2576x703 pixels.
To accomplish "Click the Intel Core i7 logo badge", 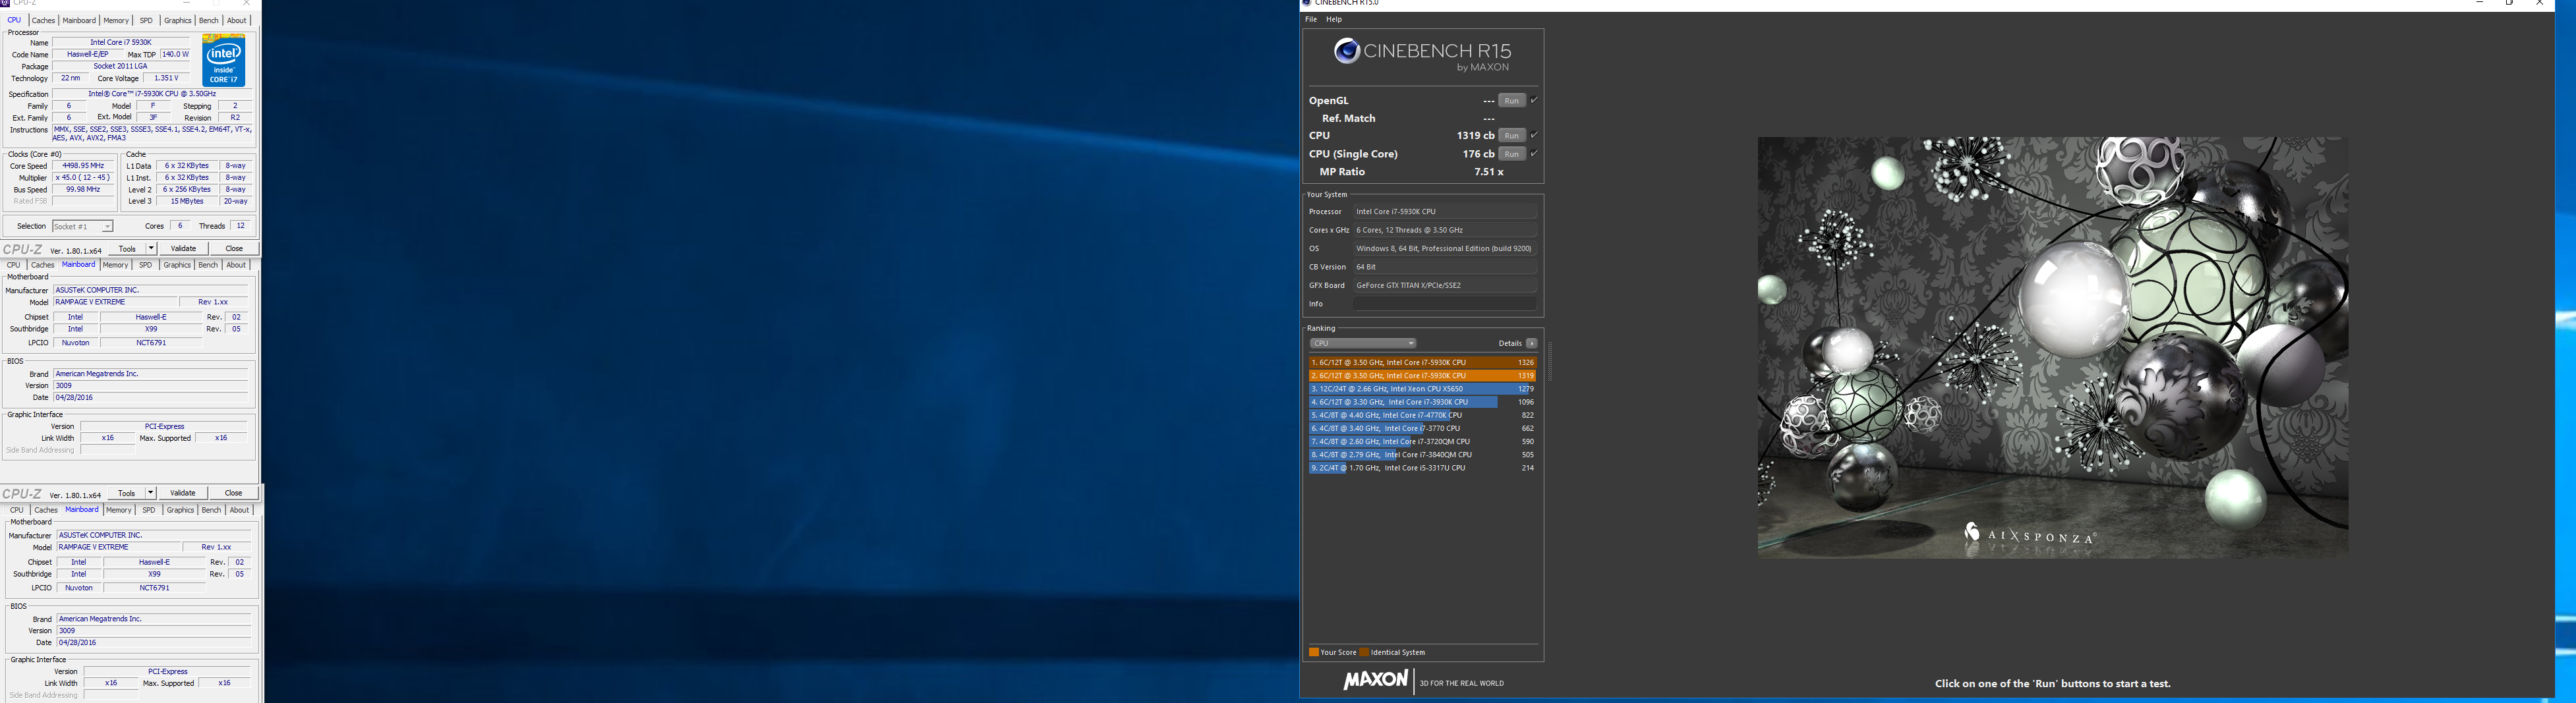I will click(223, 60).
